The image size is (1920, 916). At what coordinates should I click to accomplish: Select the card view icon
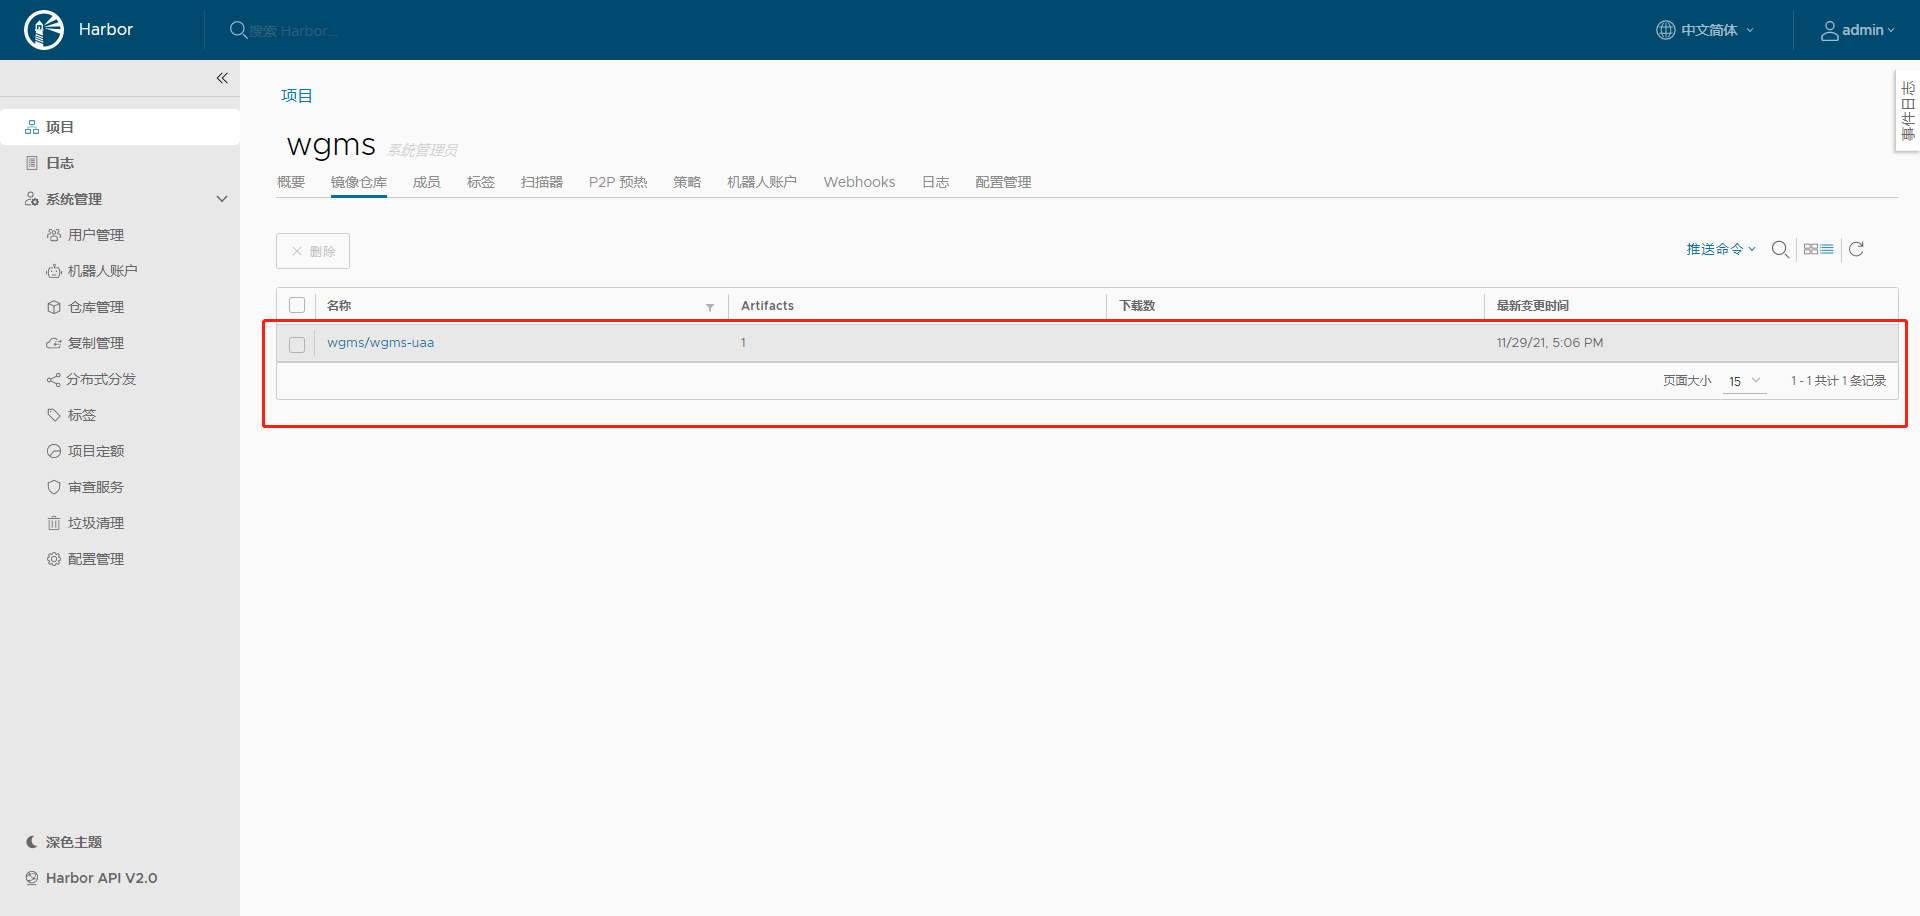pos(1812,249)
